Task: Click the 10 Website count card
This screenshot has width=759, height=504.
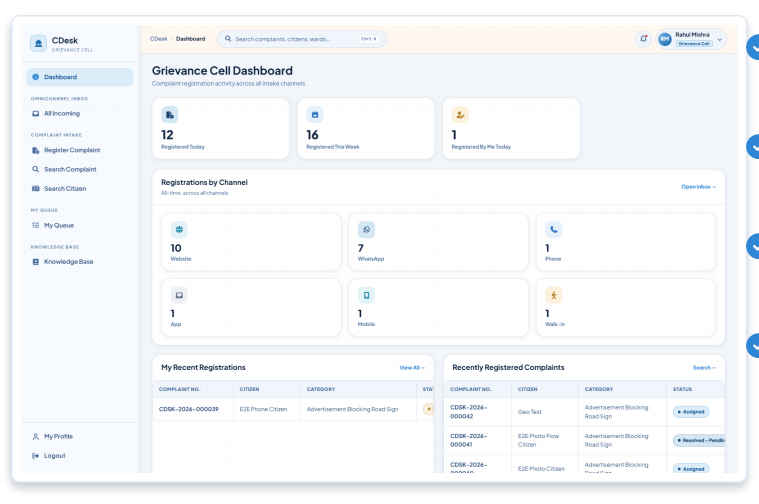Action: point(251,242)
